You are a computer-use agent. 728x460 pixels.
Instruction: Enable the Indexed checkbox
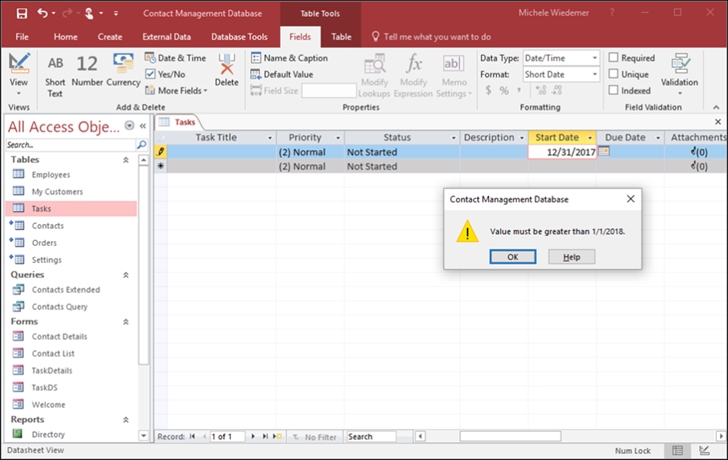pos(613,90)
